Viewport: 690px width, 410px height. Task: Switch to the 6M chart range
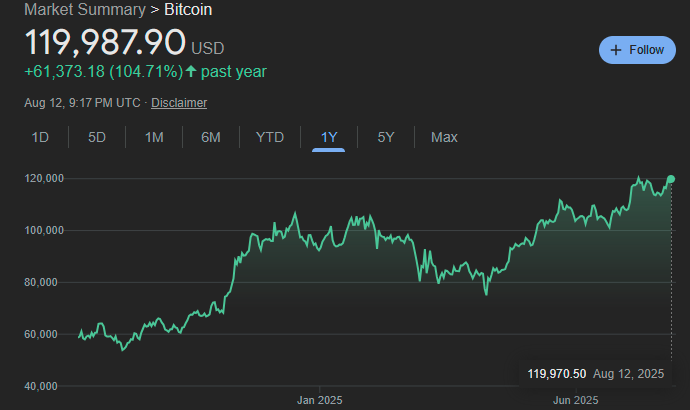pyautogui.click(x=211, y=137)
